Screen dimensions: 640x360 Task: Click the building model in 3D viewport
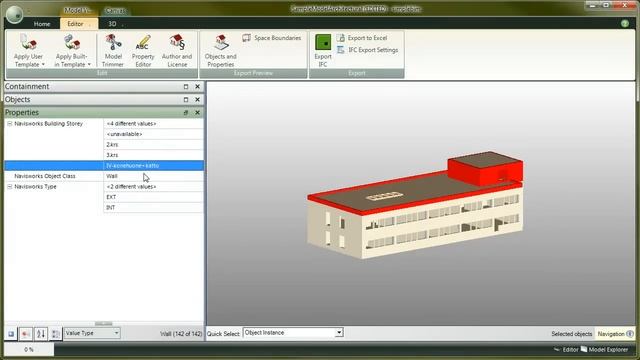415,205
